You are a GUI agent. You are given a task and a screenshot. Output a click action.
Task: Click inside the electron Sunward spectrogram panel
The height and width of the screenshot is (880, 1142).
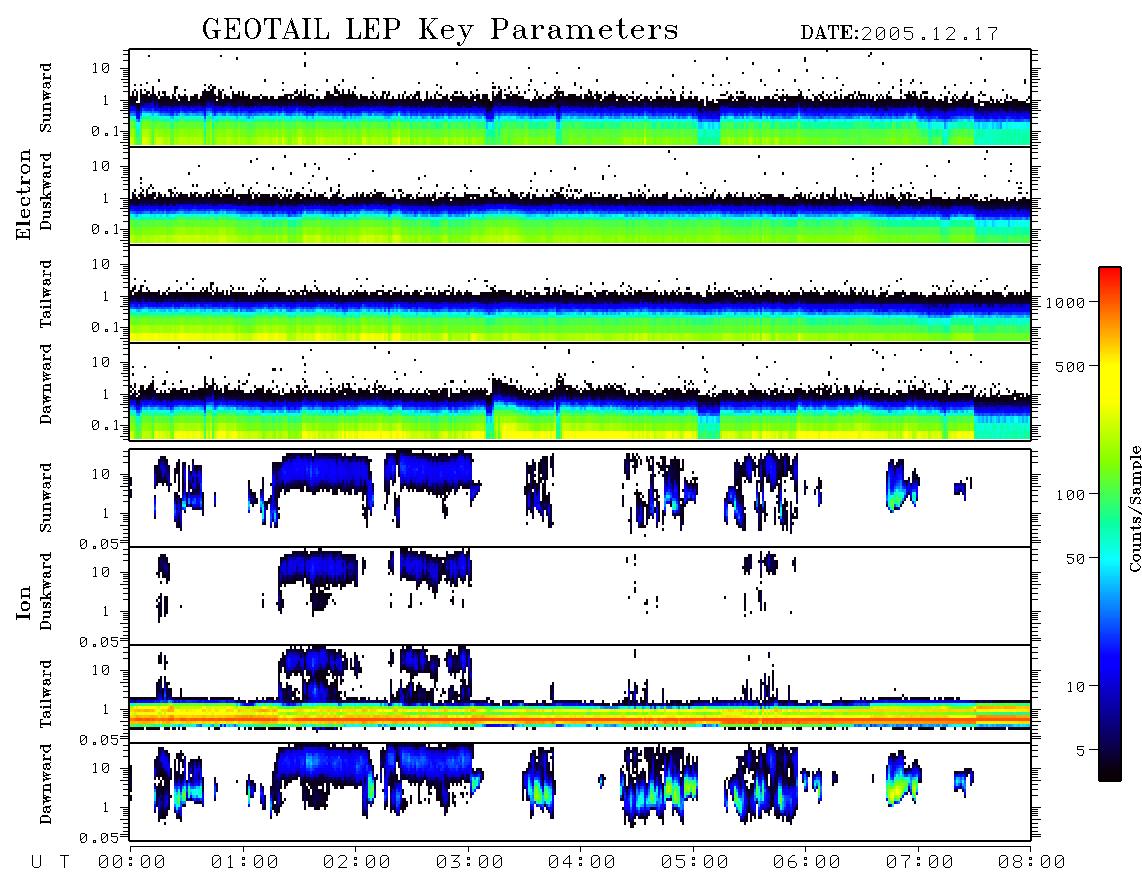point(580,98)
